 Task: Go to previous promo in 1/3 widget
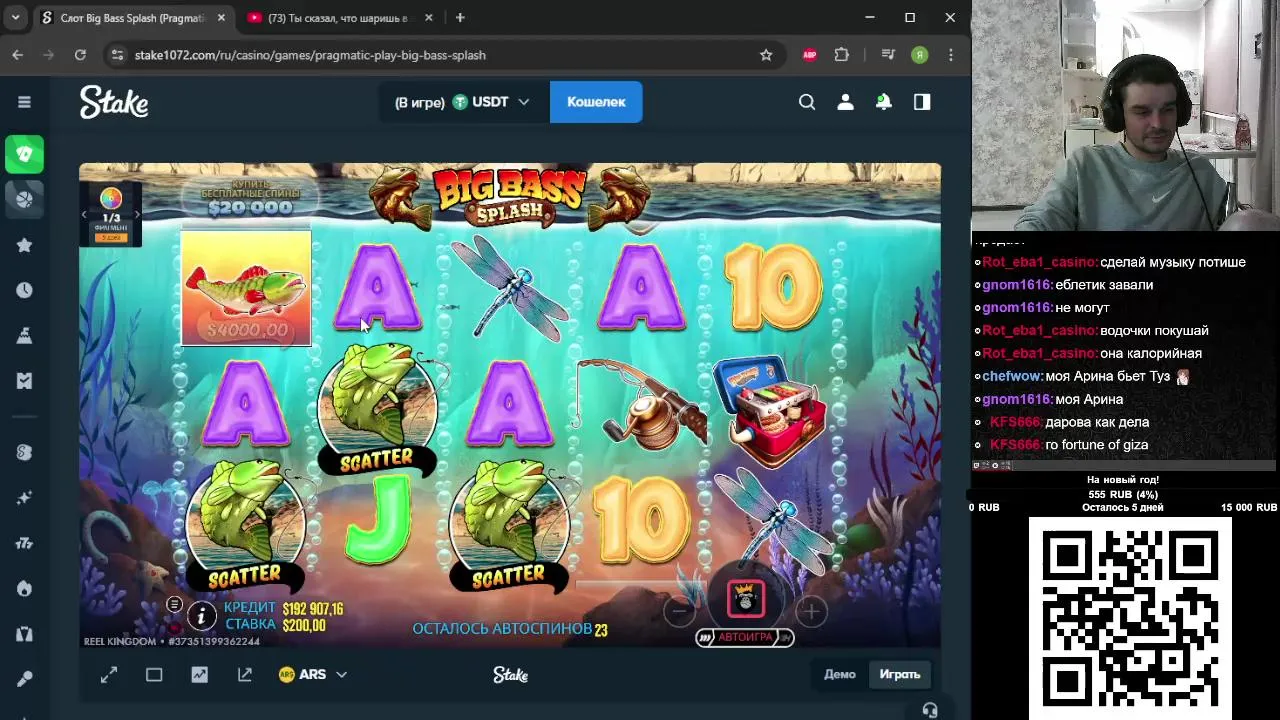[x=85, y=215]
